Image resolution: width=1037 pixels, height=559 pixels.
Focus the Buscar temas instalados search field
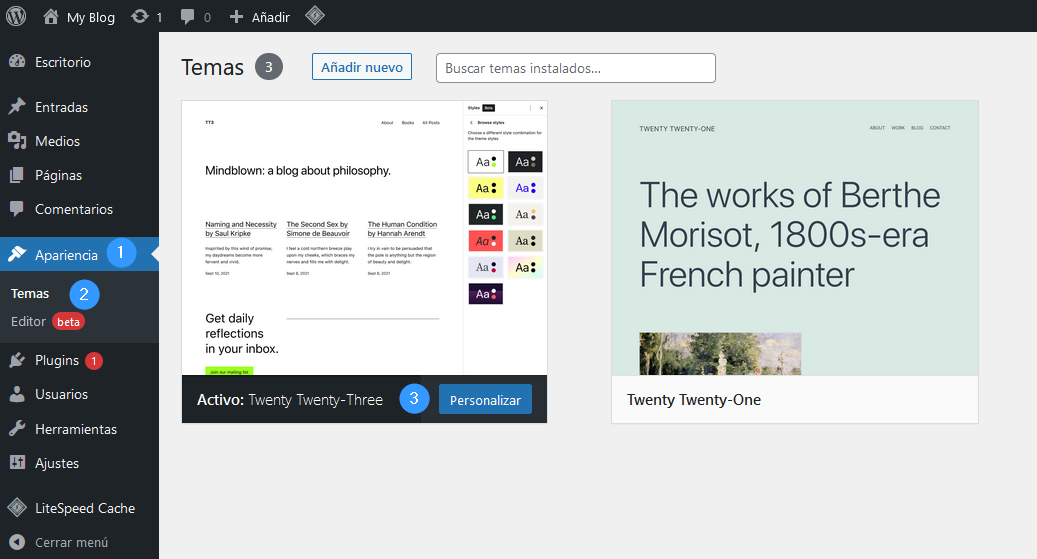coord(575,68)
